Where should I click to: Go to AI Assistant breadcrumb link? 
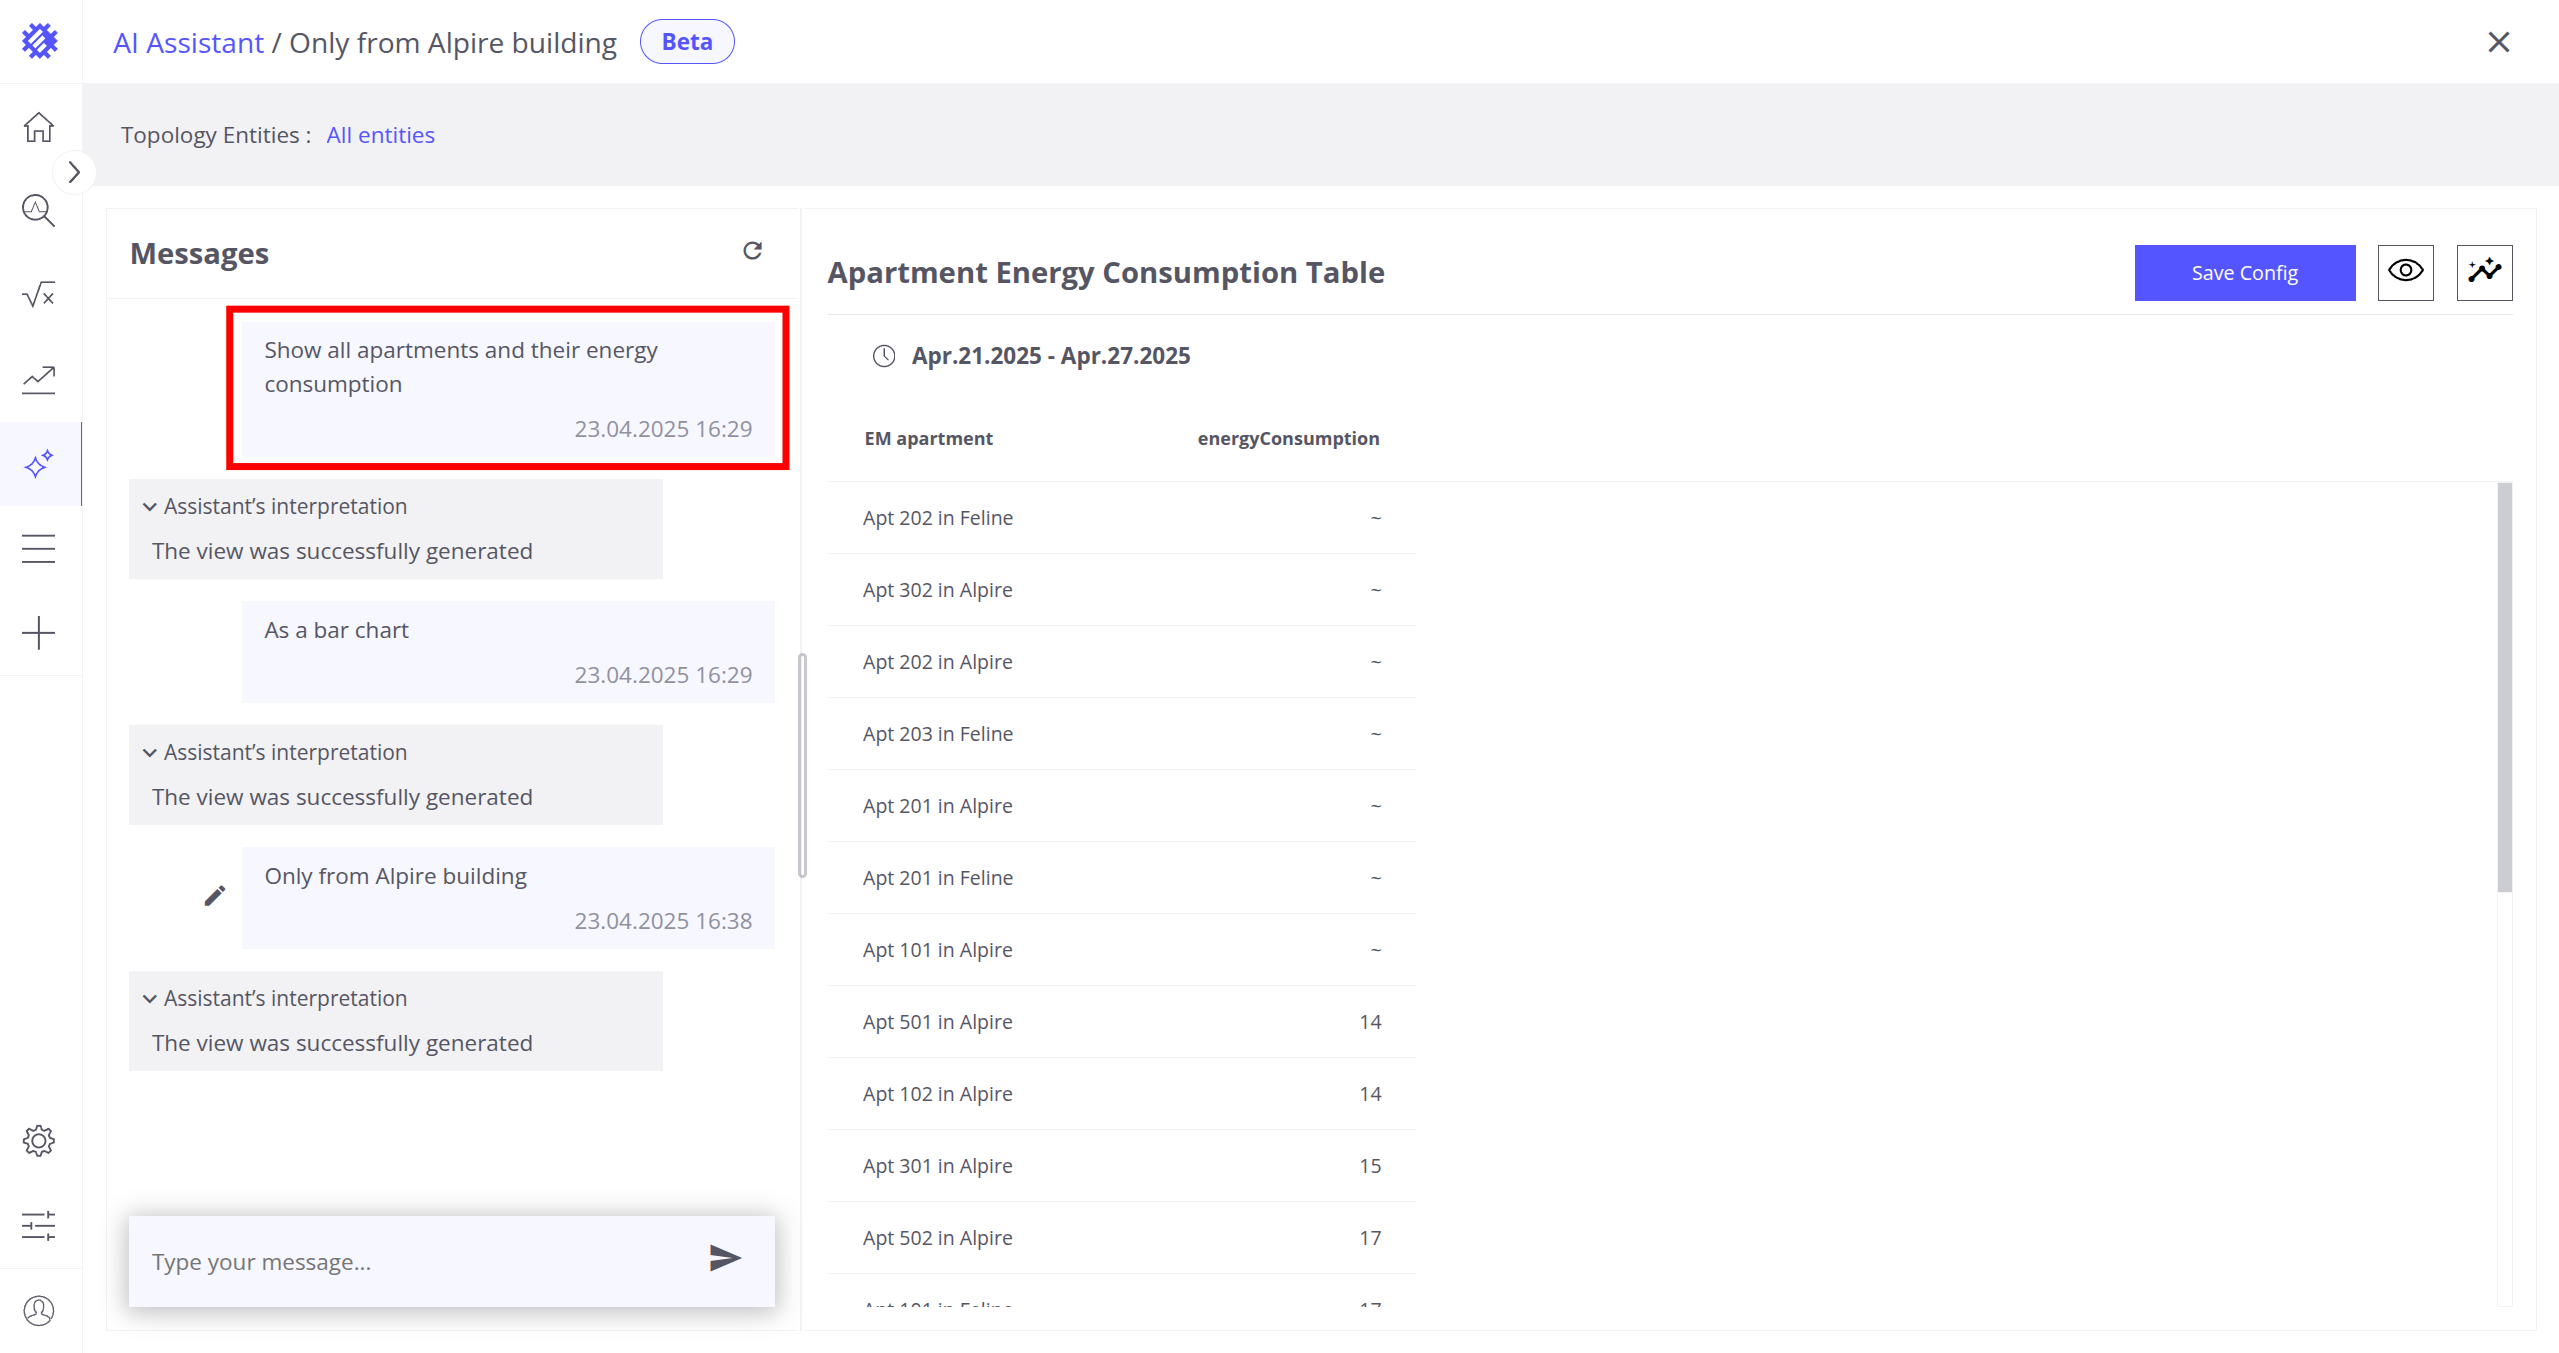(x=188, y=43)
